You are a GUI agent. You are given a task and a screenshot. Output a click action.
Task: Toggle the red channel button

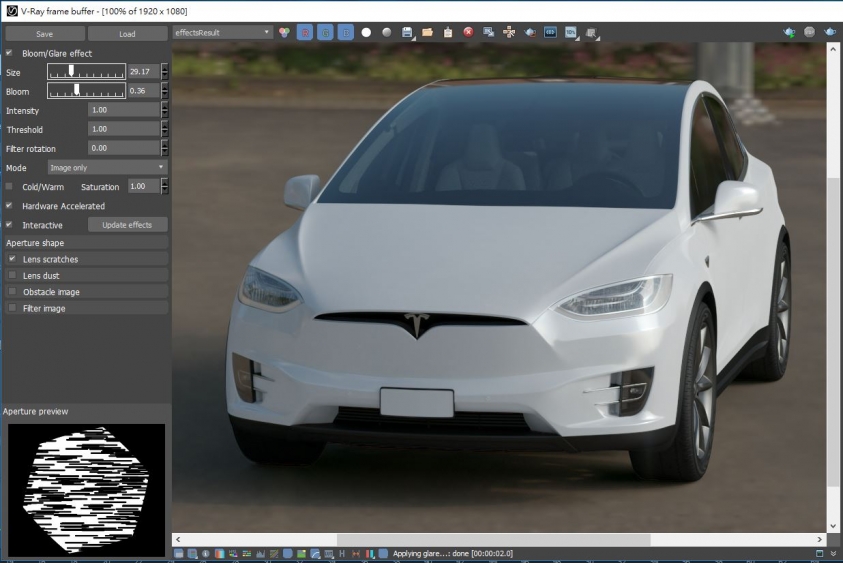pos(305,32)
